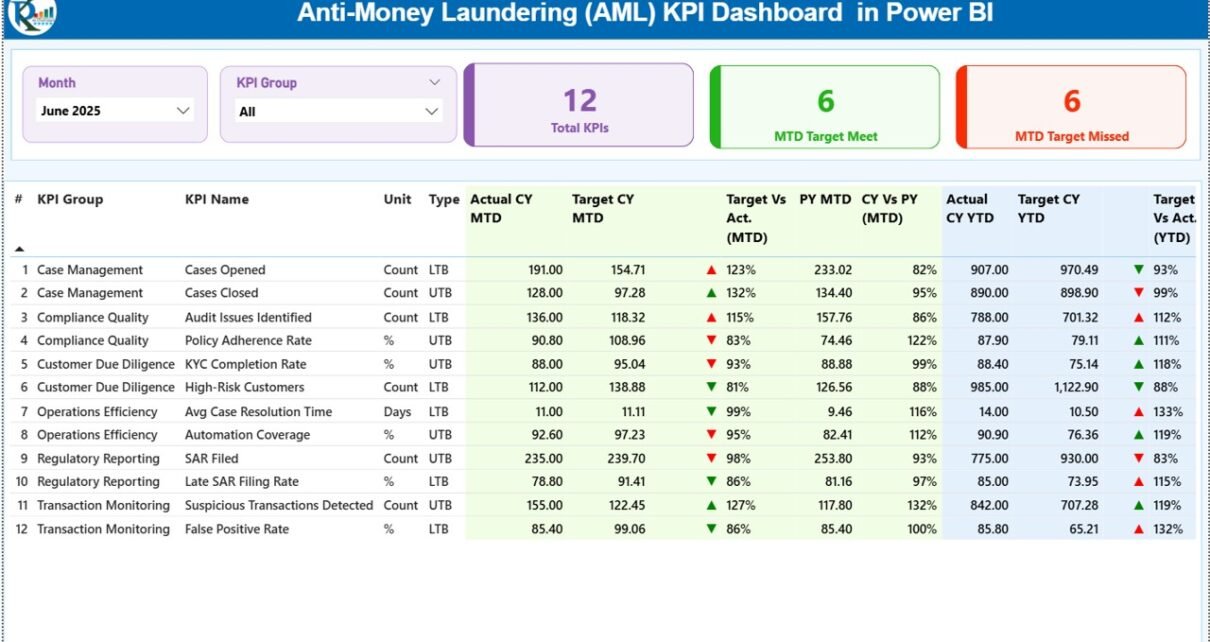Select the Total KPIs card
This screenshot has width=1210, height=642.
(x=579, y=106)
